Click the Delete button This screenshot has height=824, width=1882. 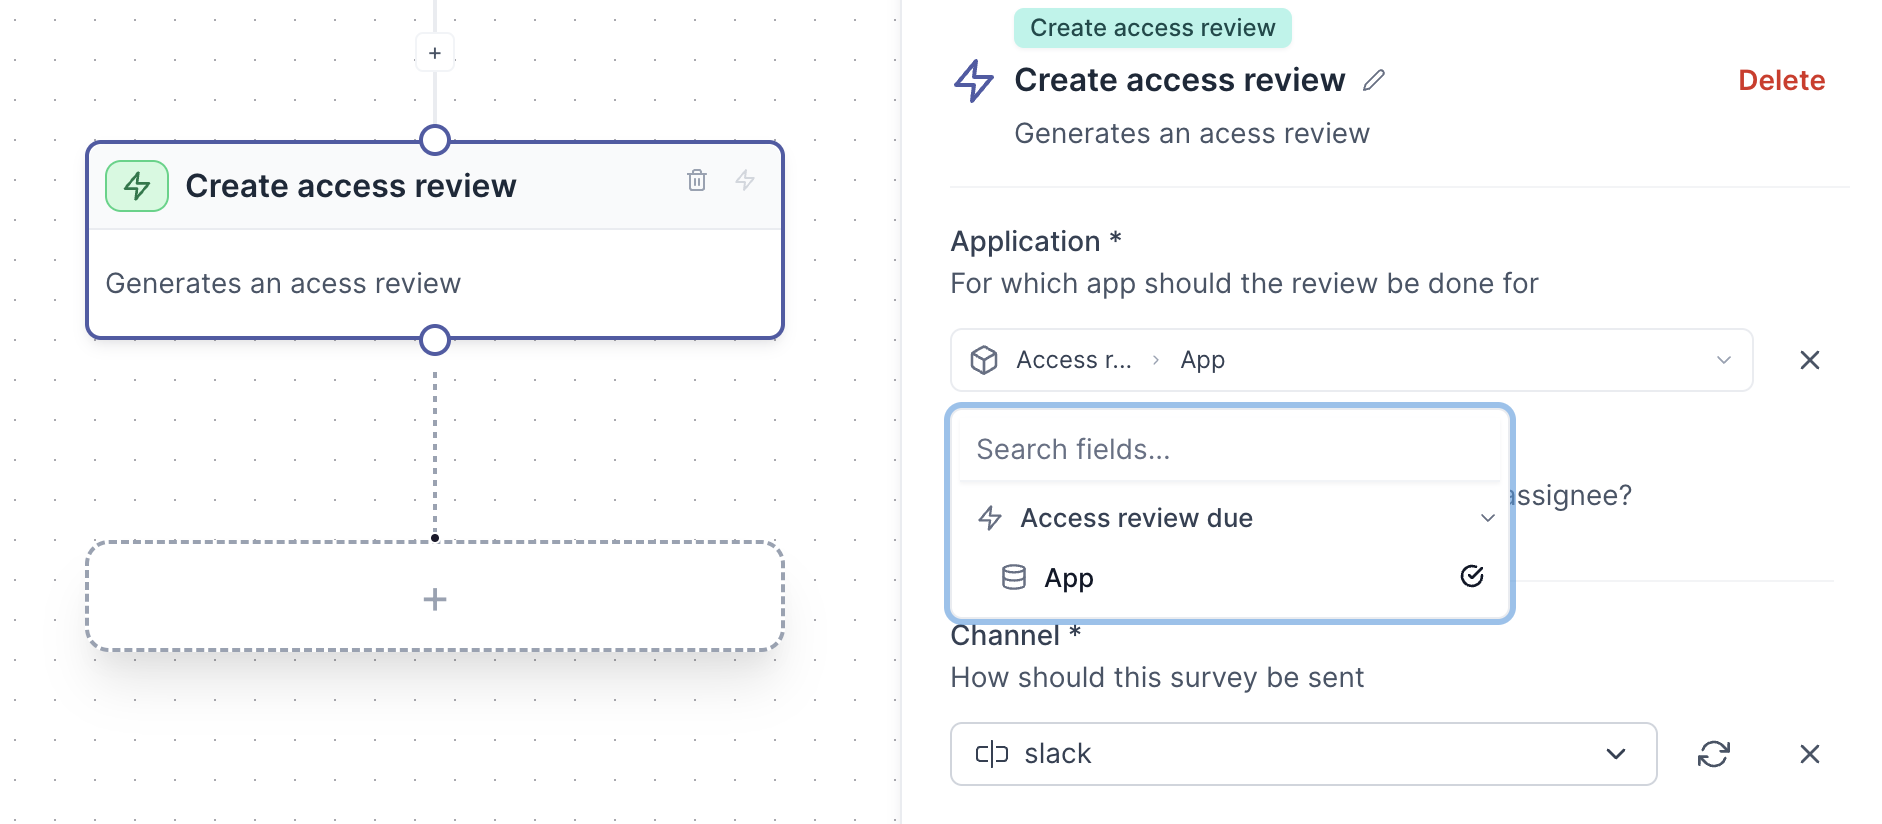[1781, 80]
